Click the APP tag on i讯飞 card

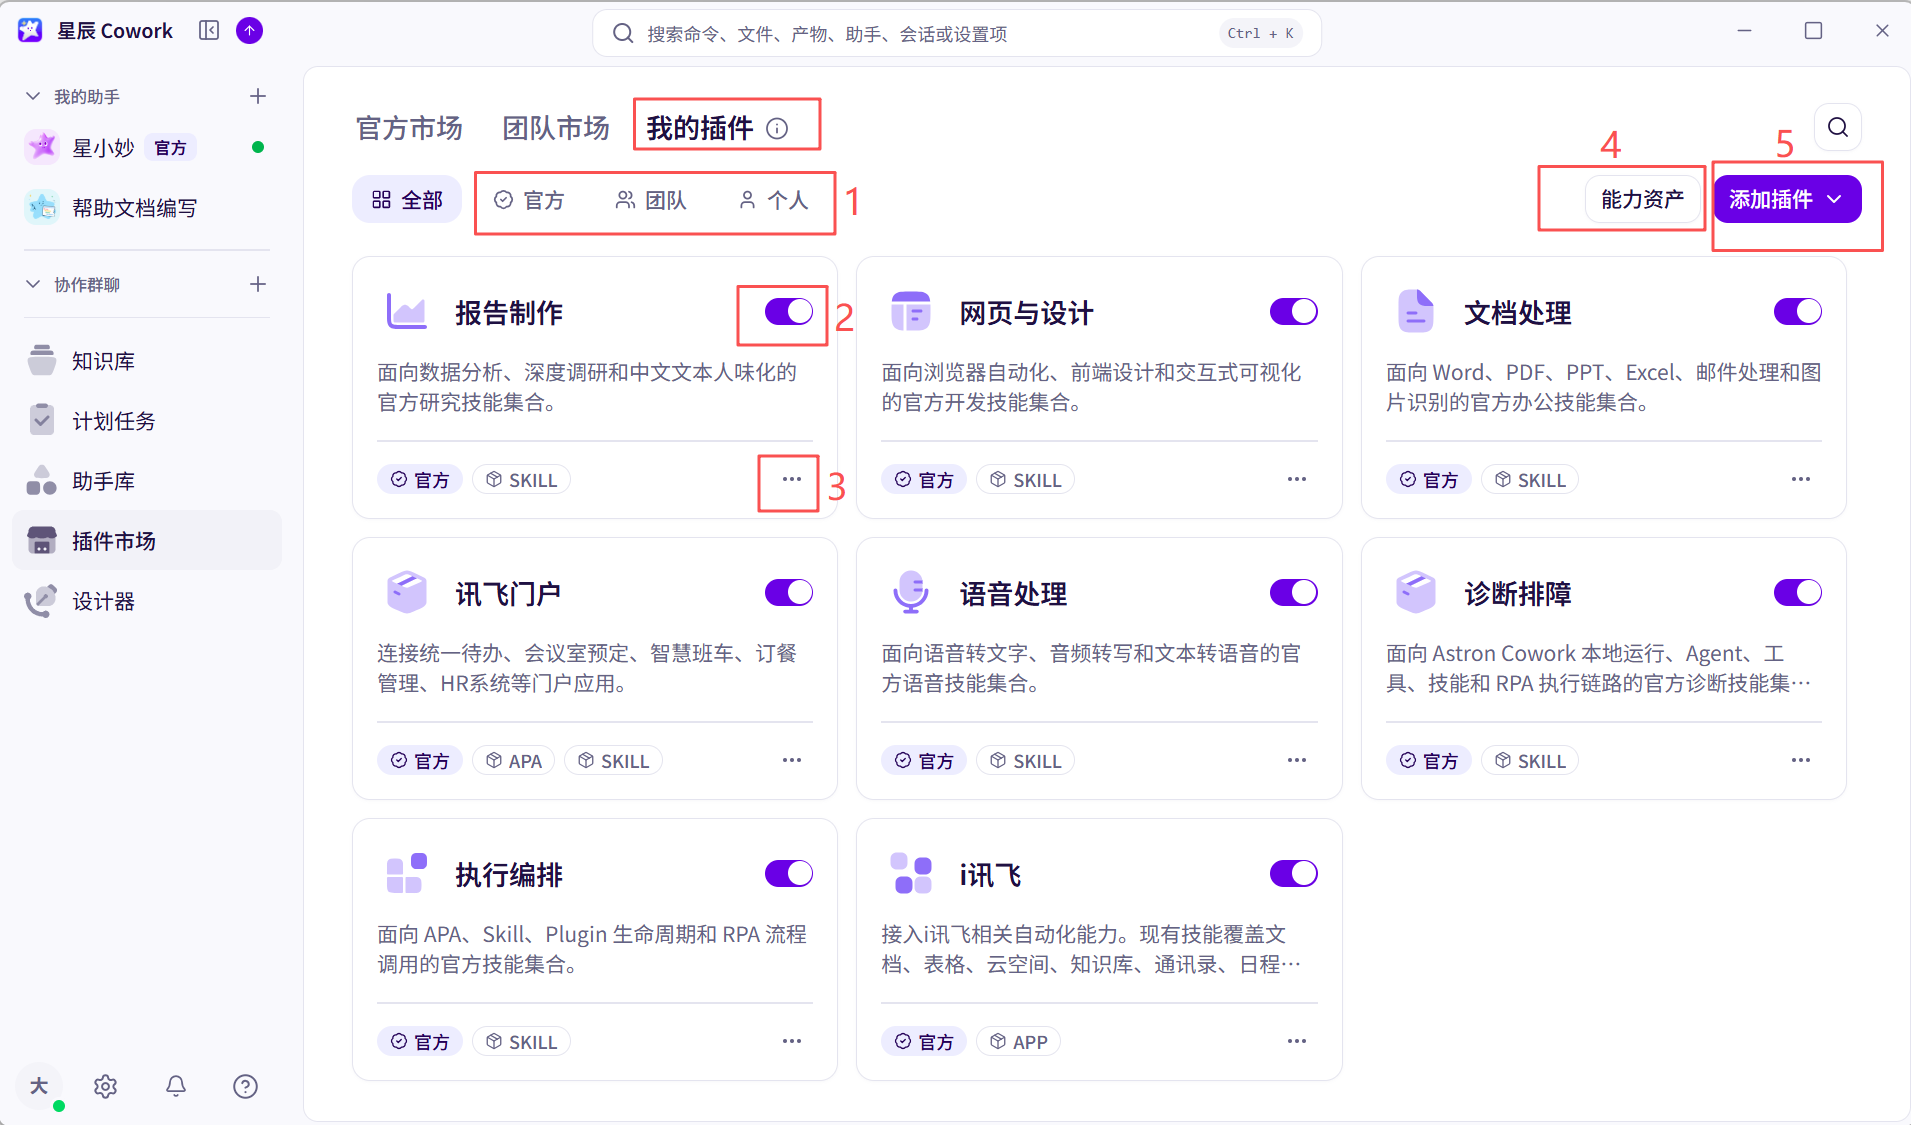click(1019, 1042)
